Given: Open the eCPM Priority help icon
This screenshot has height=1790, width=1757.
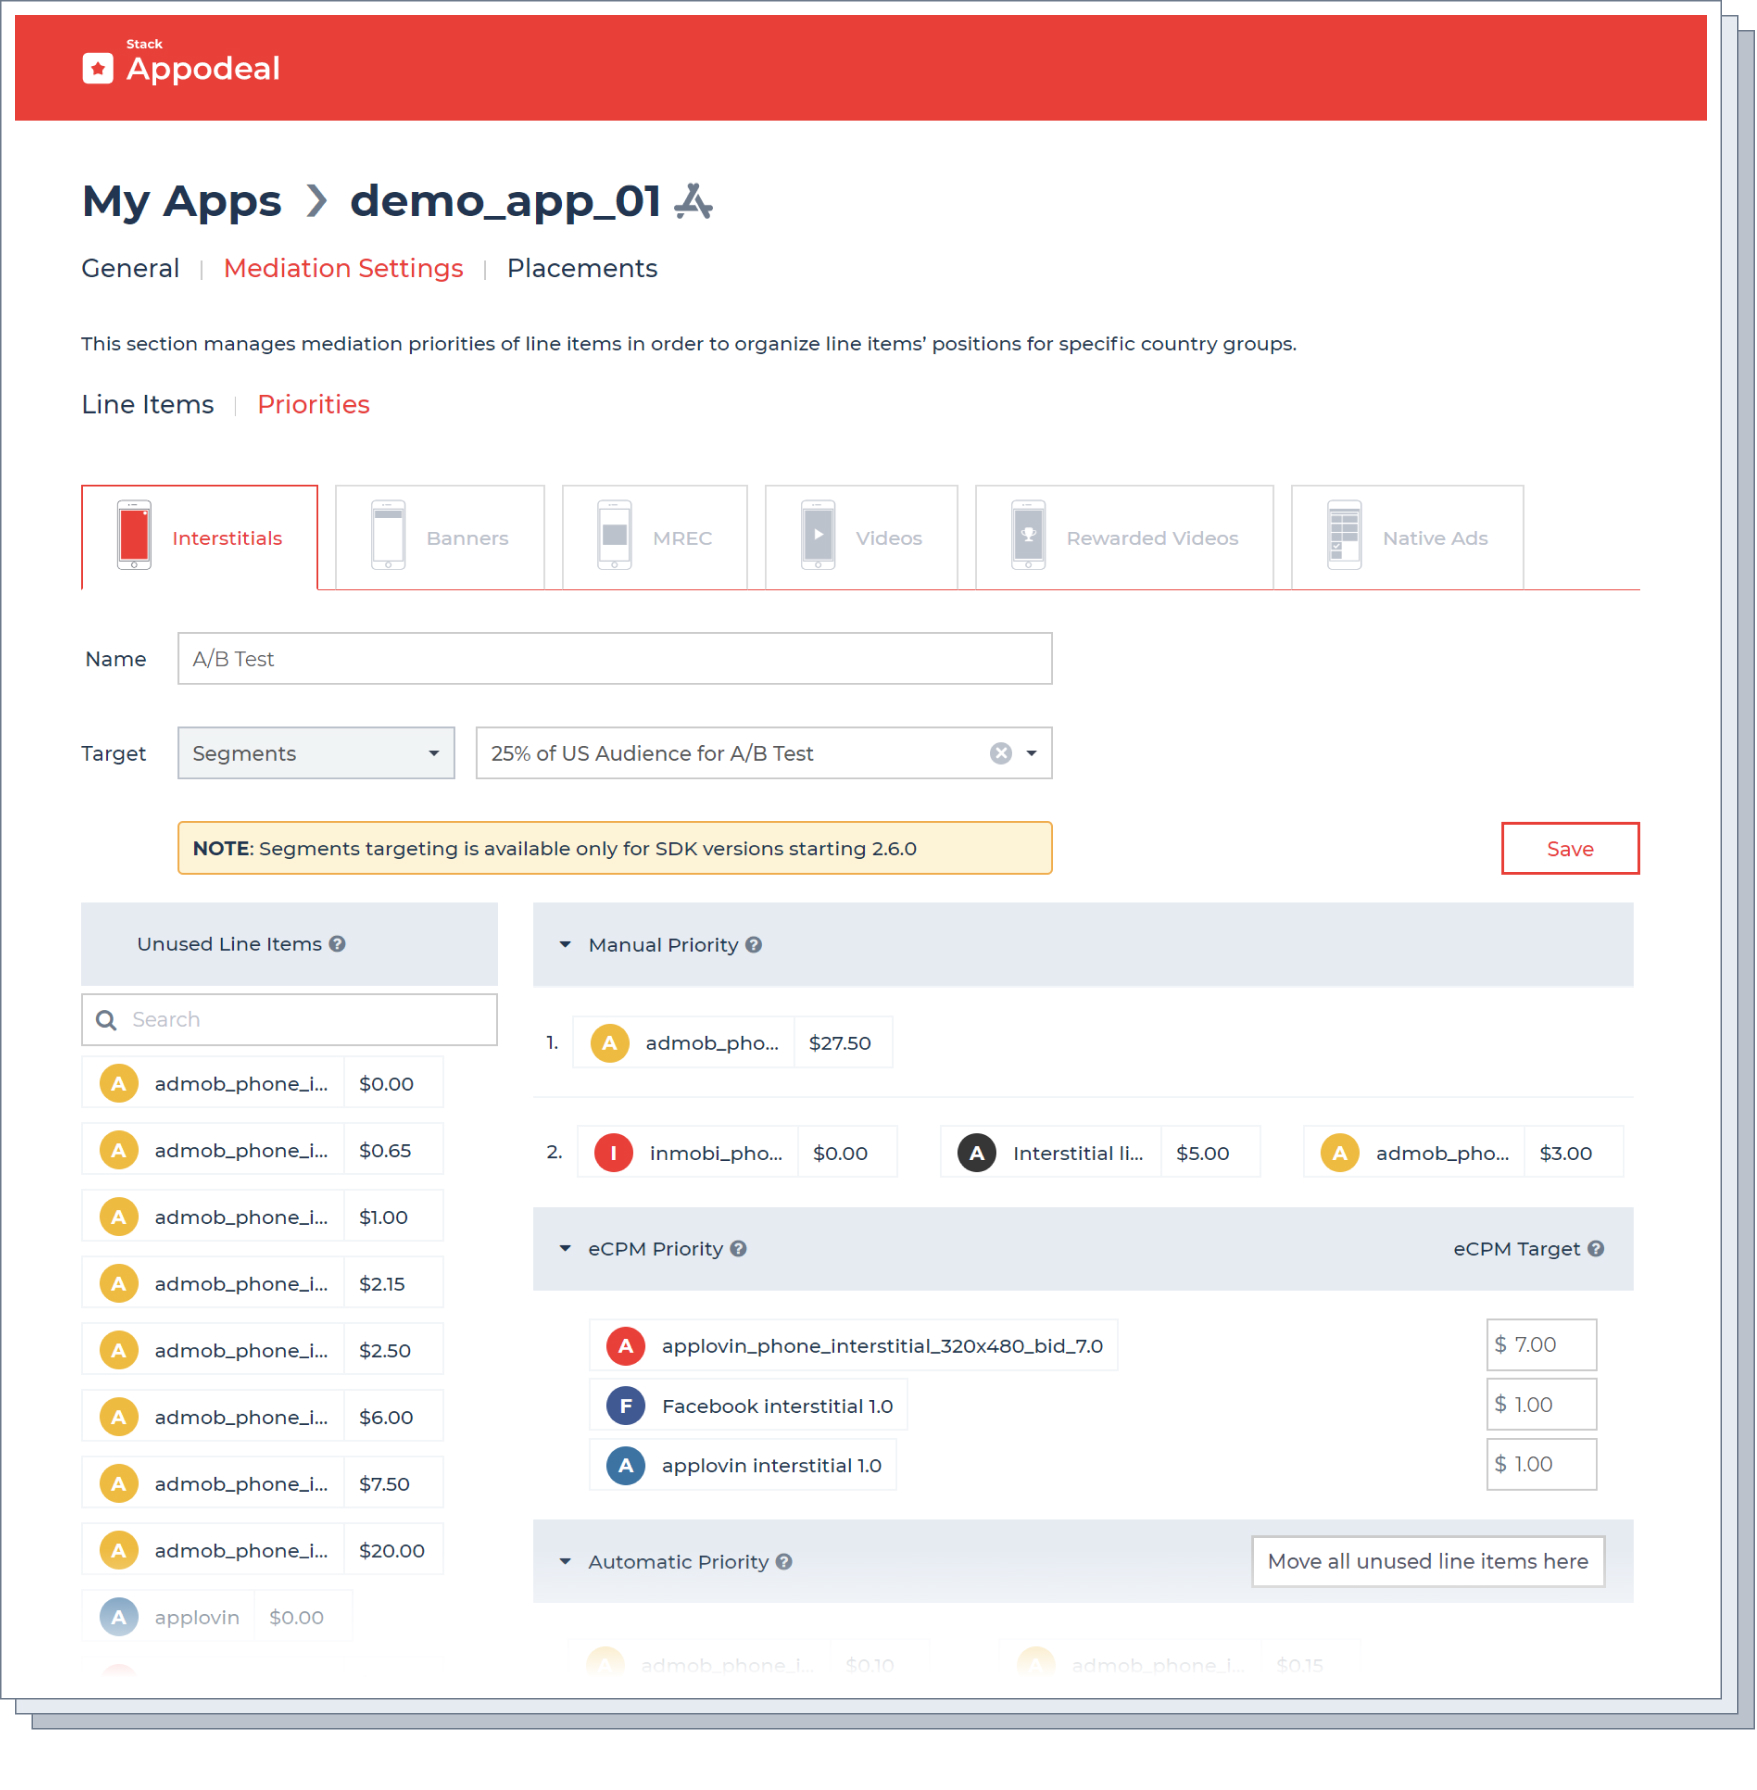Looking at the screenshot, I should click(x=738, y=1249).
